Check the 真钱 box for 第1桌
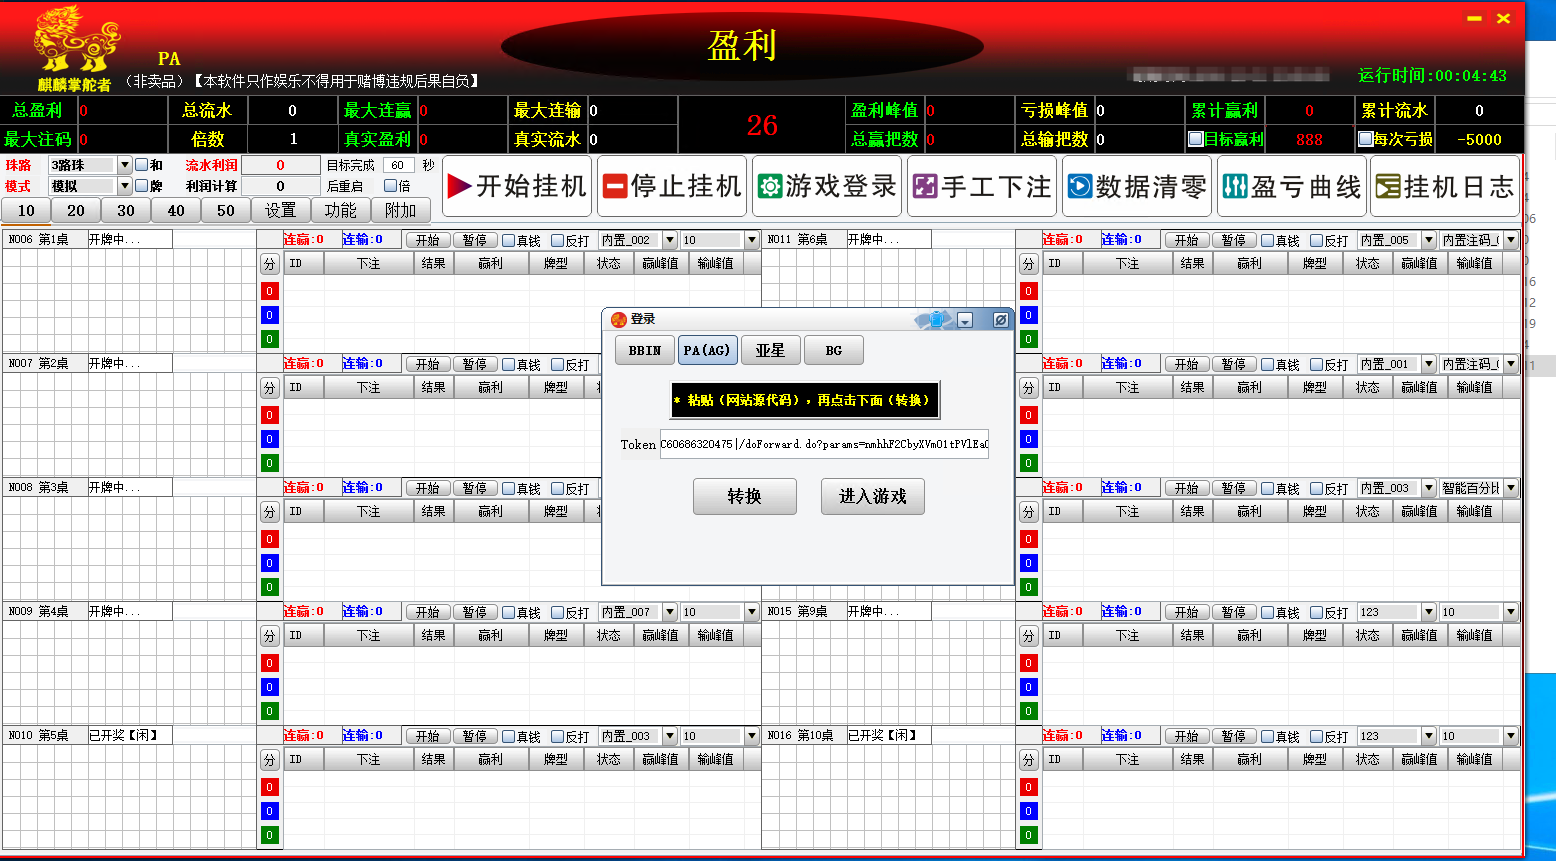The image size is (1556, 861). click(x=508, y=240)
